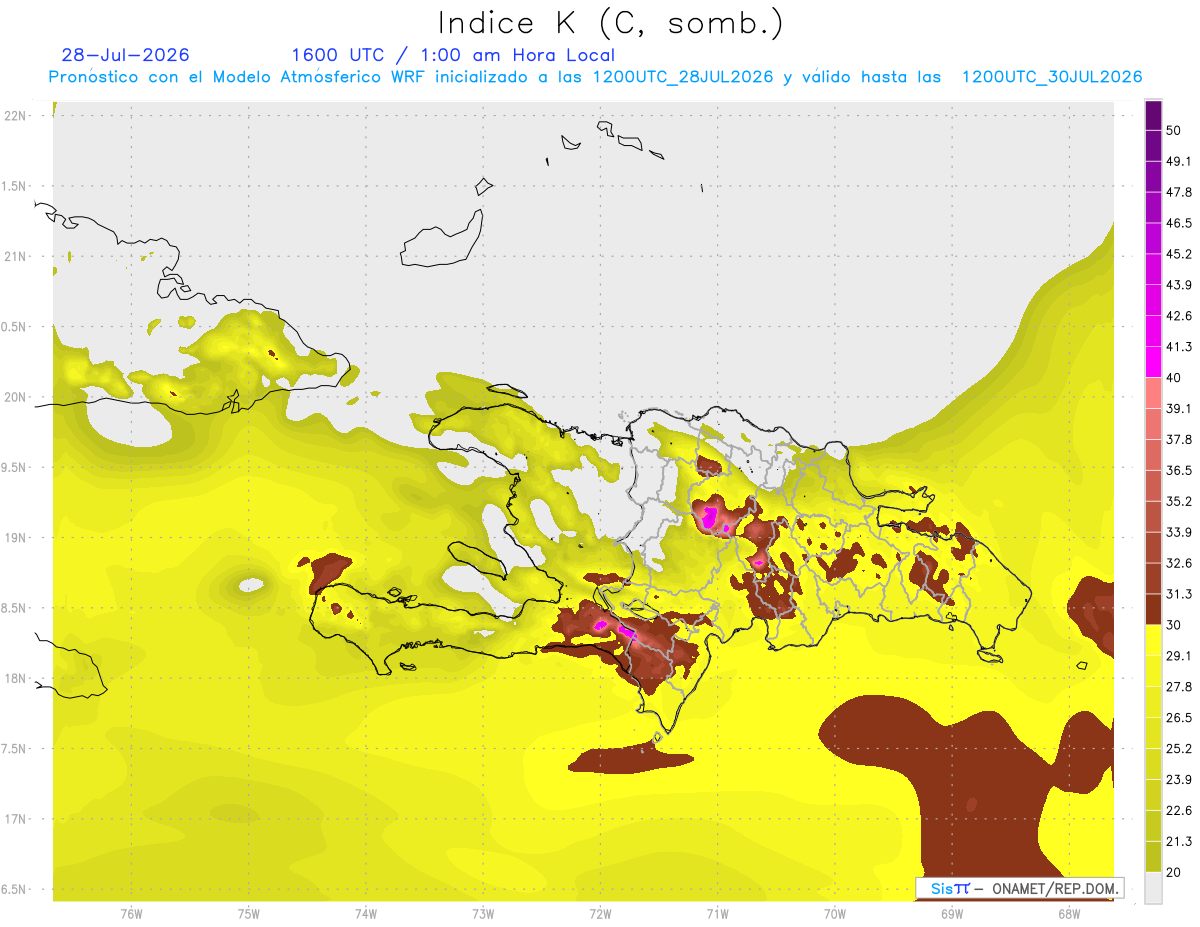Click the longitude axis label "76W"
Viewport: 1200px width, 927px height.
point(131,914)
